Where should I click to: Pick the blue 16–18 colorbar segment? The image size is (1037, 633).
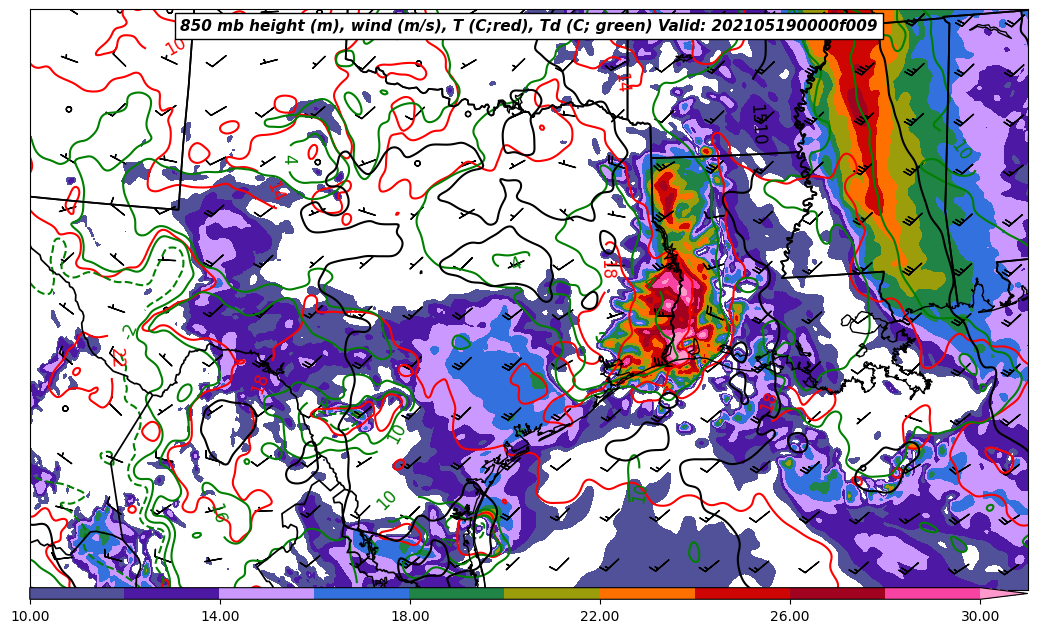coord(362,593)
